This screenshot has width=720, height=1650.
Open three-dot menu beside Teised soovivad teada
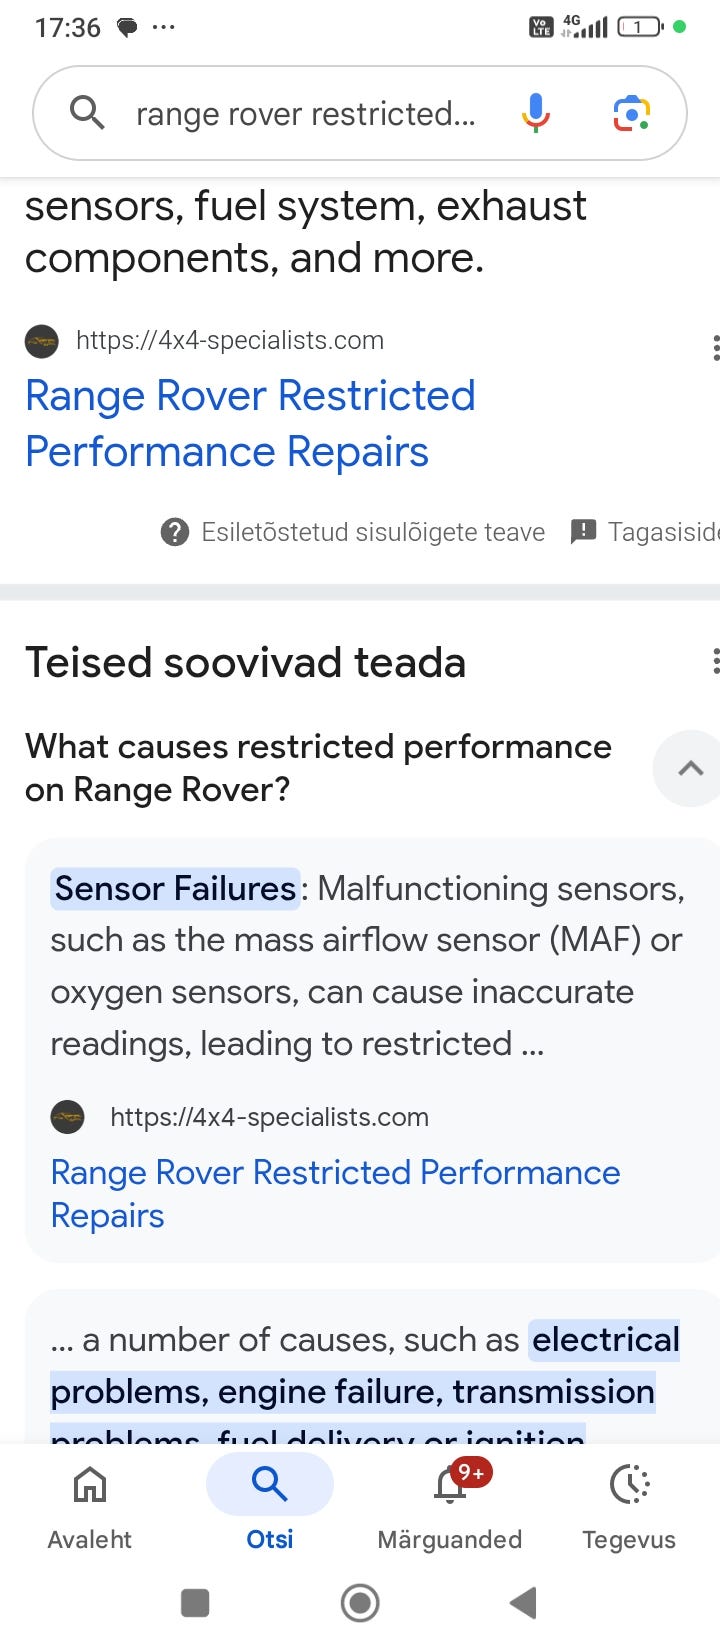coord(714,662)
